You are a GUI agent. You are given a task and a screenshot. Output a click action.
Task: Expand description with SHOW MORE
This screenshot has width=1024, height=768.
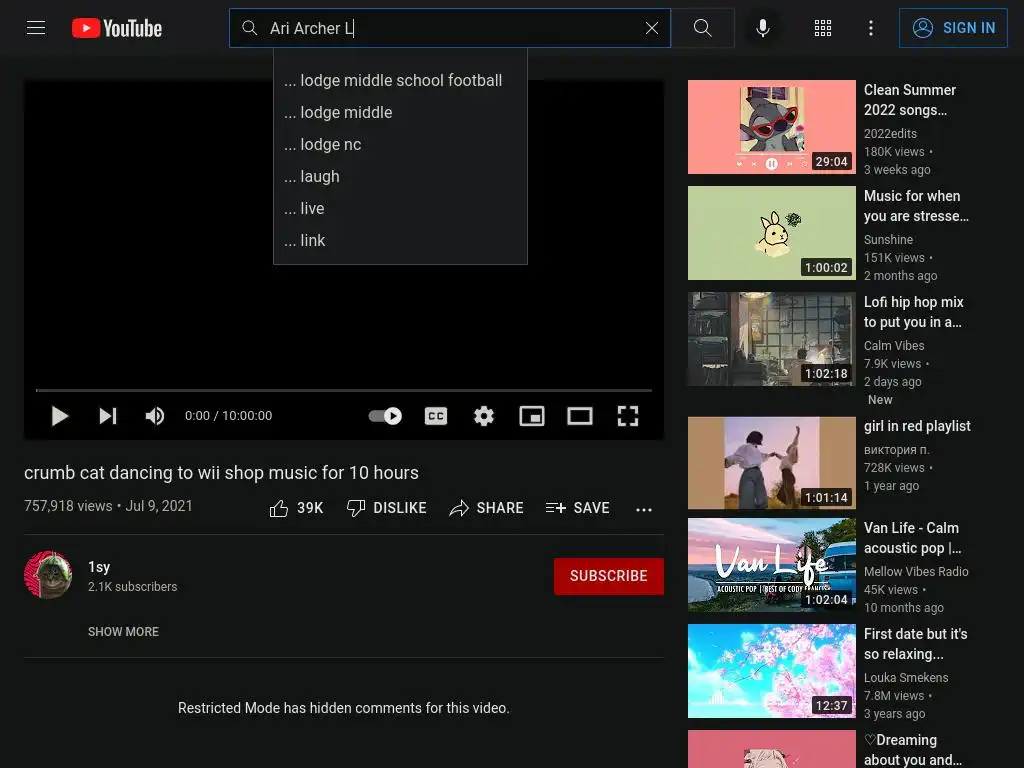[123, 632]
